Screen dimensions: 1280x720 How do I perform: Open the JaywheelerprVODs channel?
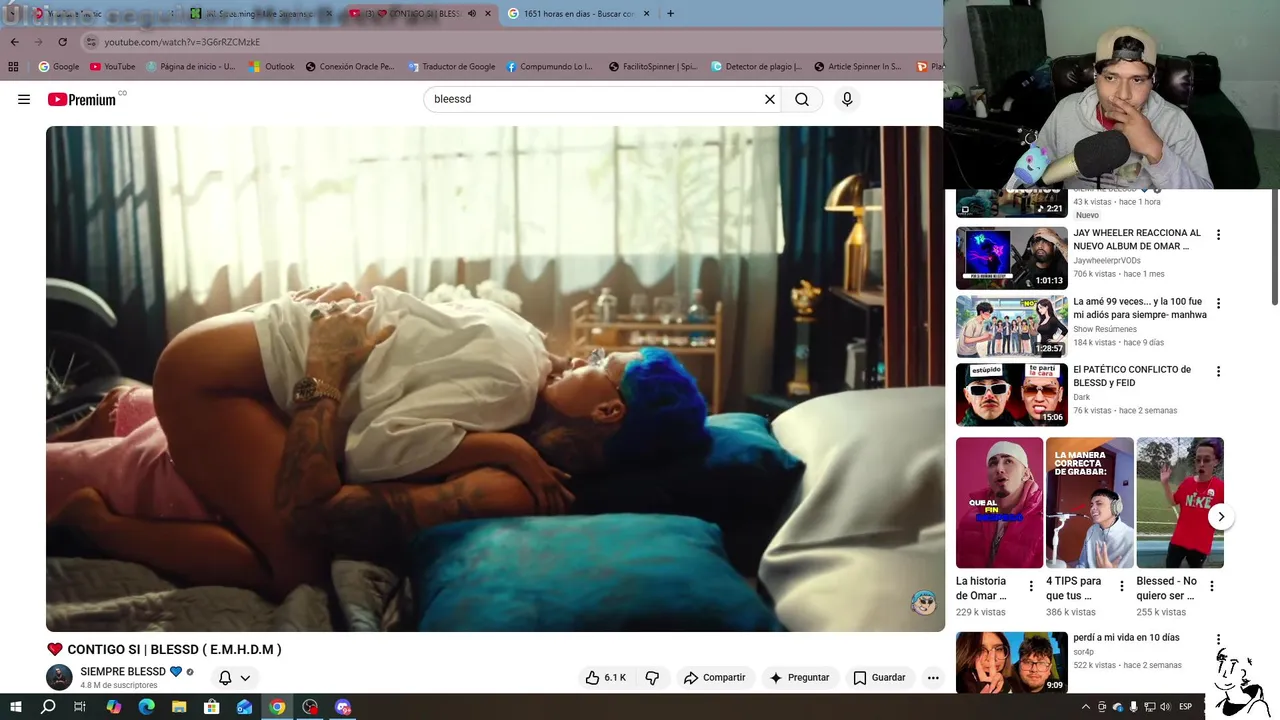pyautogui.click(x=1107, y=261)
